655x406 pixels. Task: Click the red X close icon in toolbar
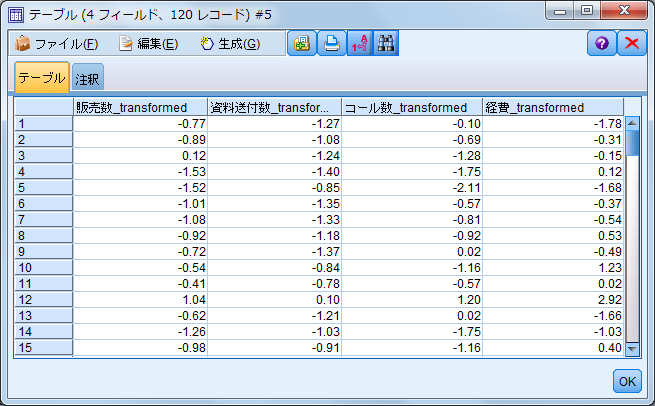(x=632, y=44)
